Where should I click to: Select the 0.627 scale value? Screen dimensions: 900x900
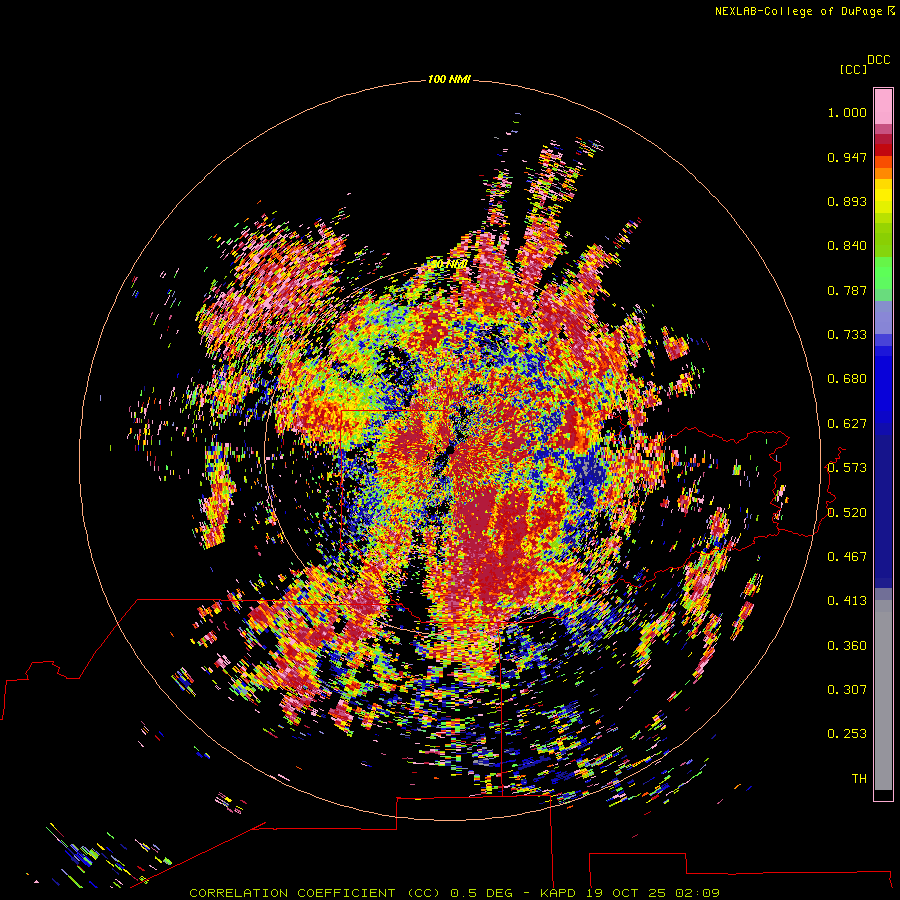click(847, 424)
